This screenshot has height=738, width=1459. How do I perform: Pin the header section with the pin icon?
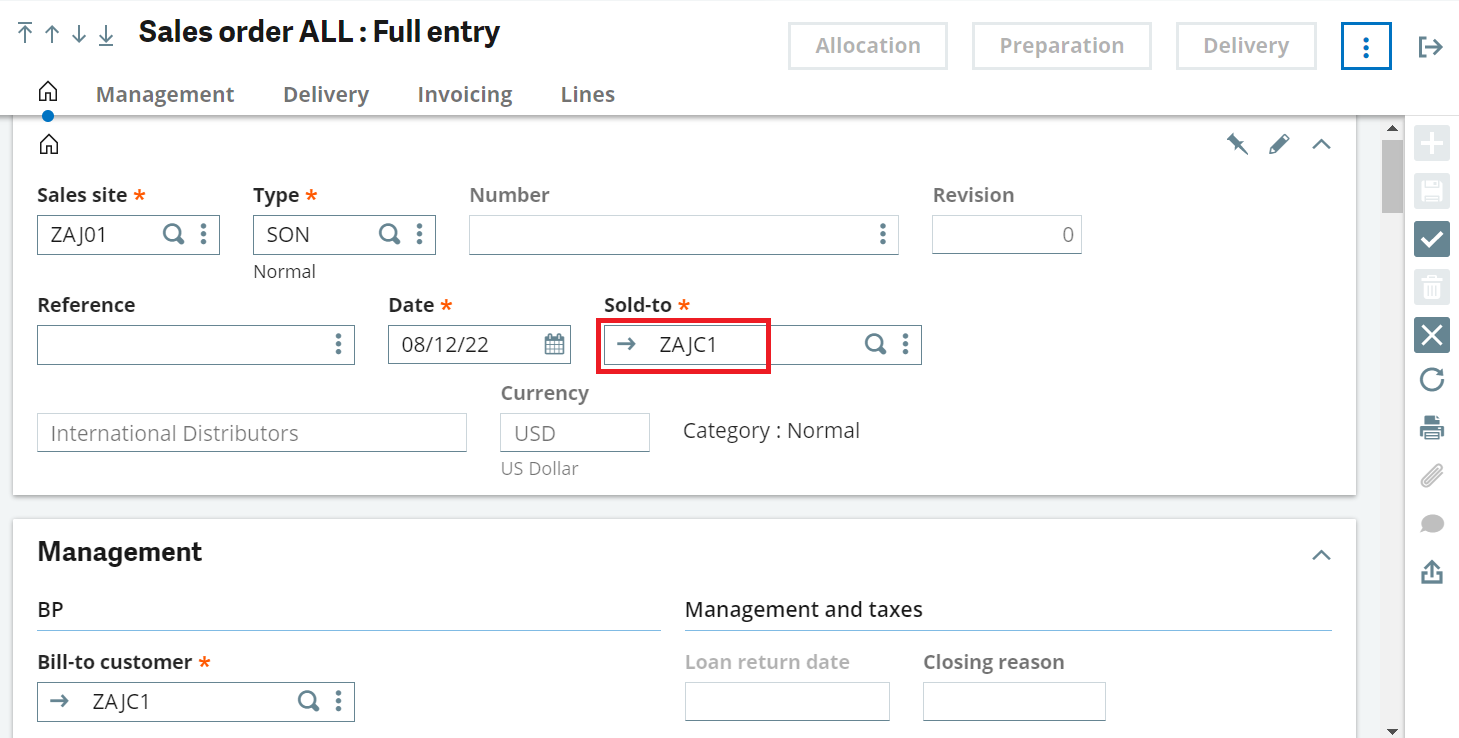pos(1237,143)
